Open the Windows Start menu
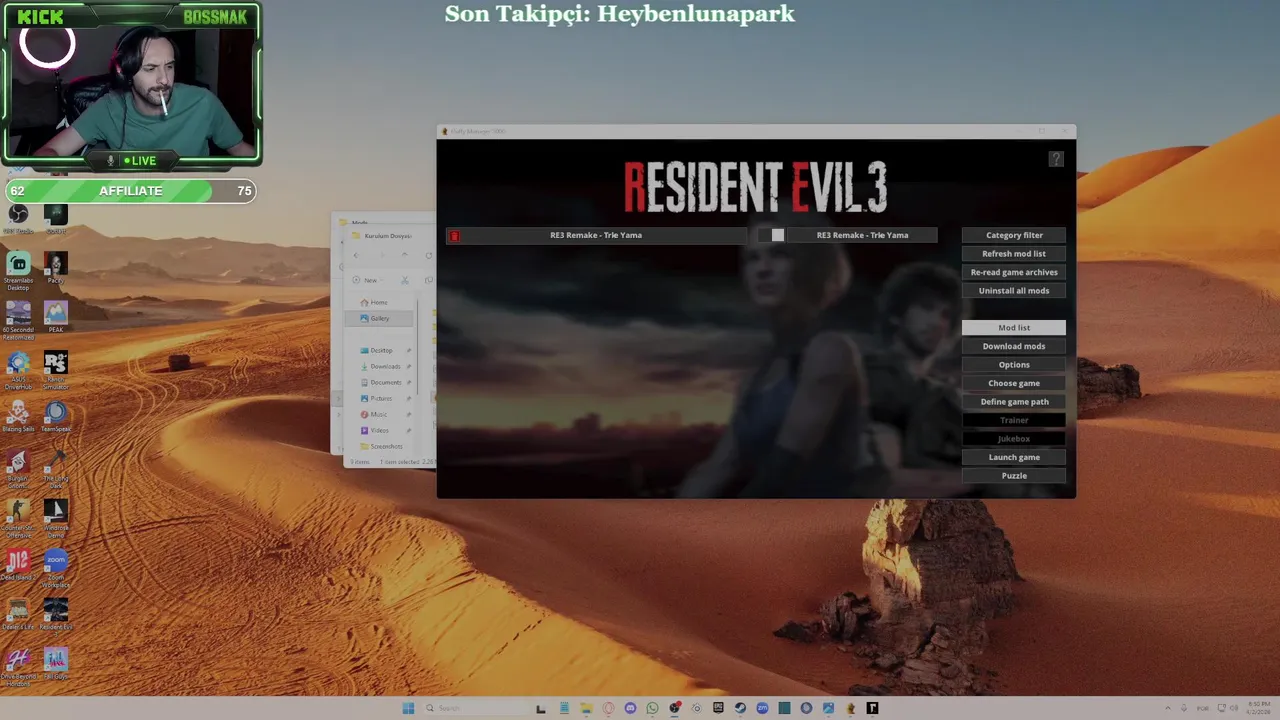 [x=408, y=708]
